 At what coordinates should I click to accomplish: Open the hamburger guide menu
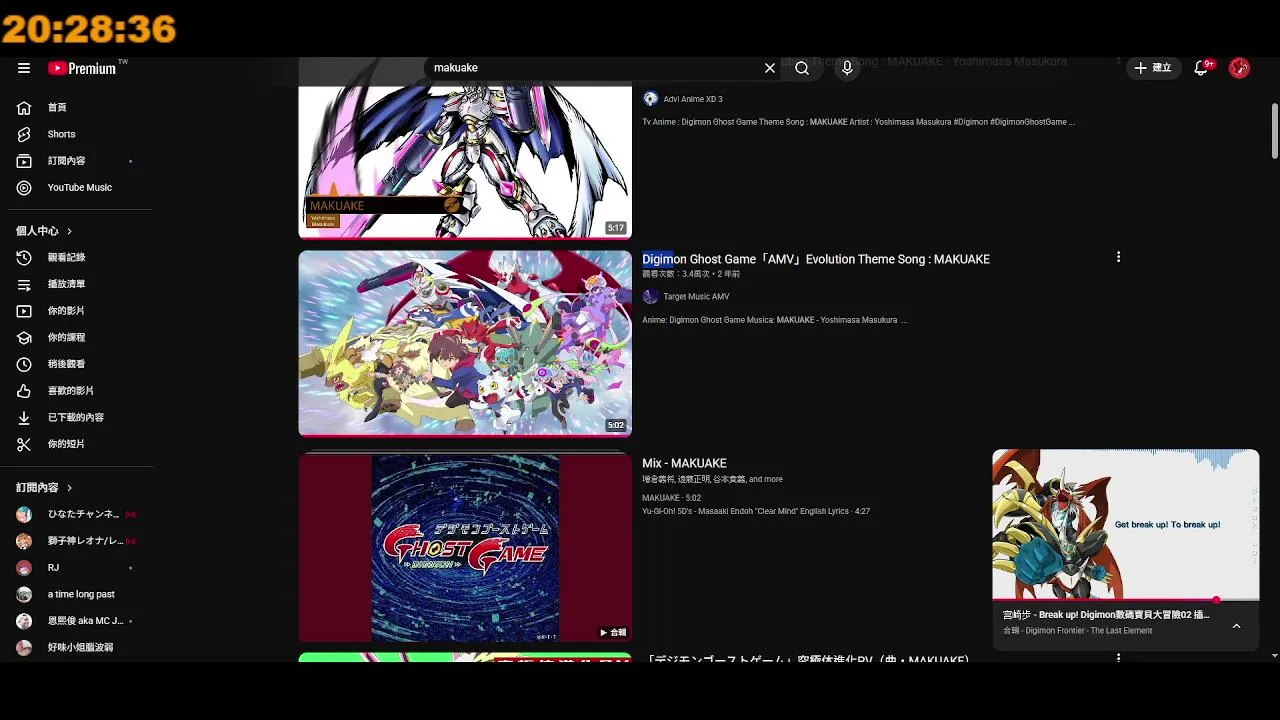[24, 68]
